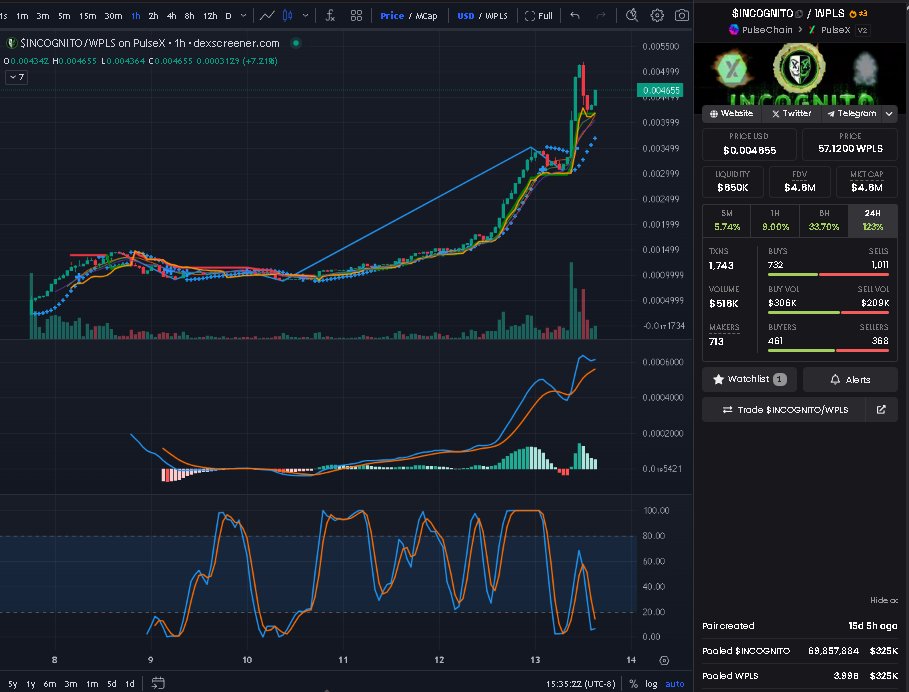Select the 24H price change tab
The width and height of the screenshot is (909, 692).
(872, 220)
